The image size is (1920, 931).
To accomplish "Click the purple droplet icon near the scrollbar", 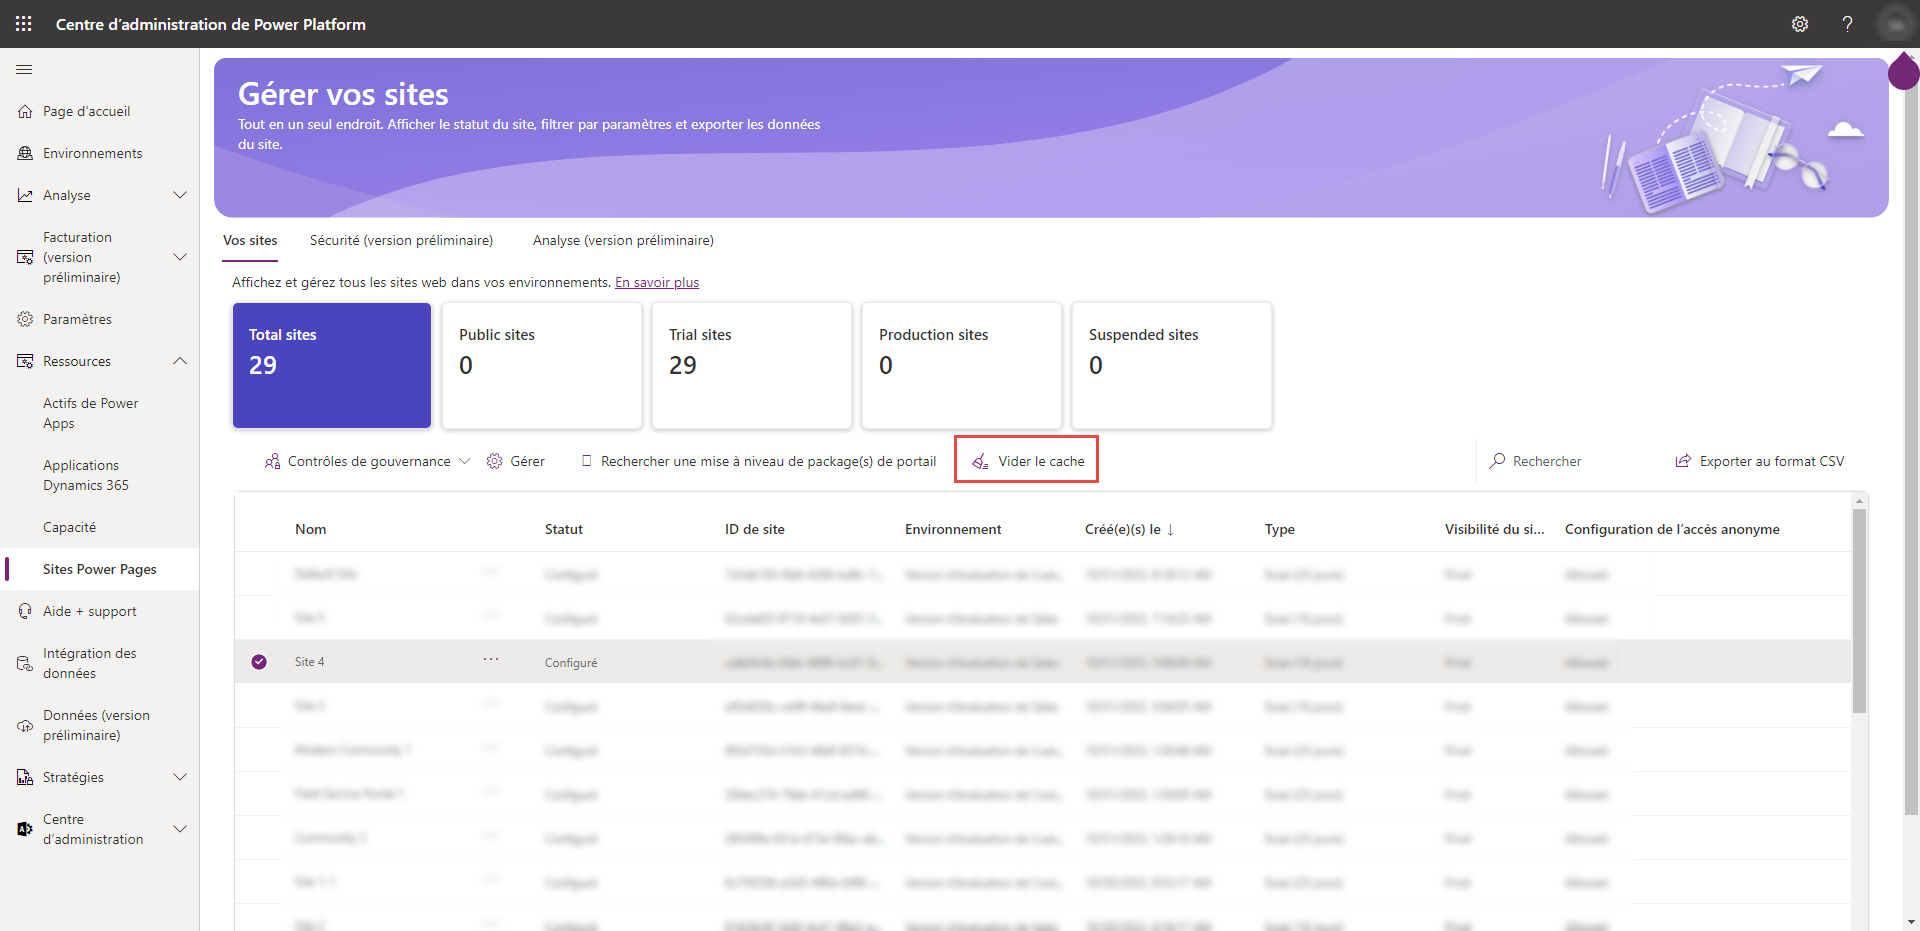I will 1903,71.
